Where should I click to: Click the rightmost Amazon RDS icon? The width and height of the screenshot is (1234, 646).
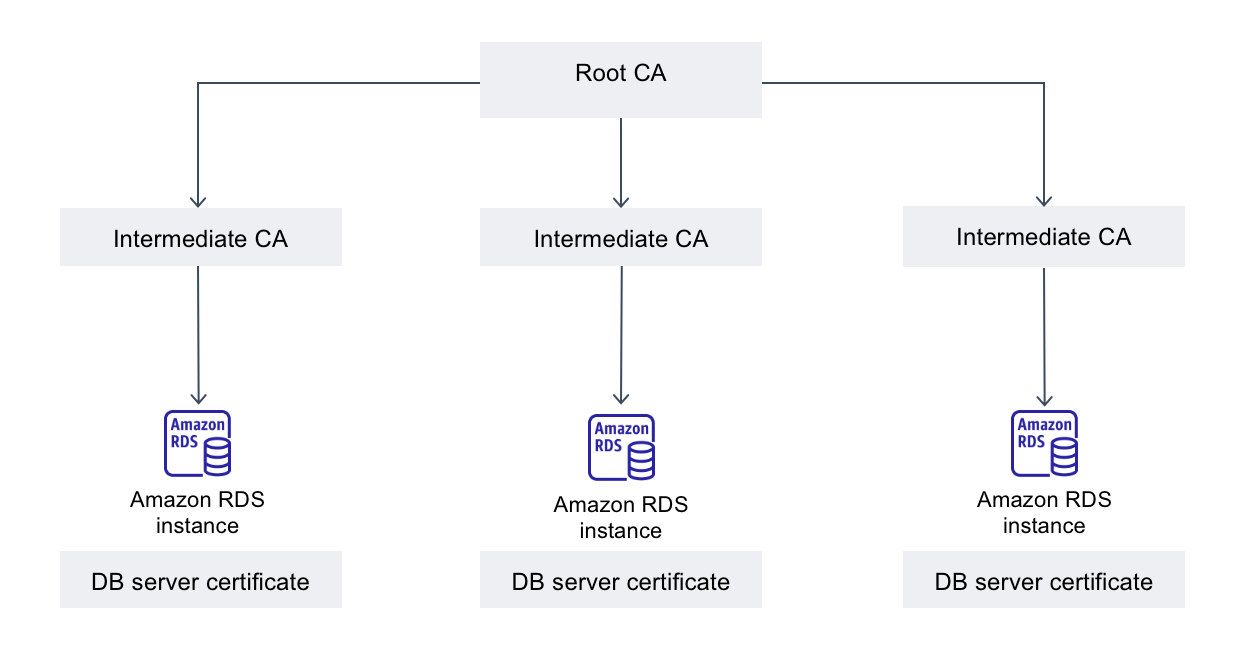click(1045, 442)
